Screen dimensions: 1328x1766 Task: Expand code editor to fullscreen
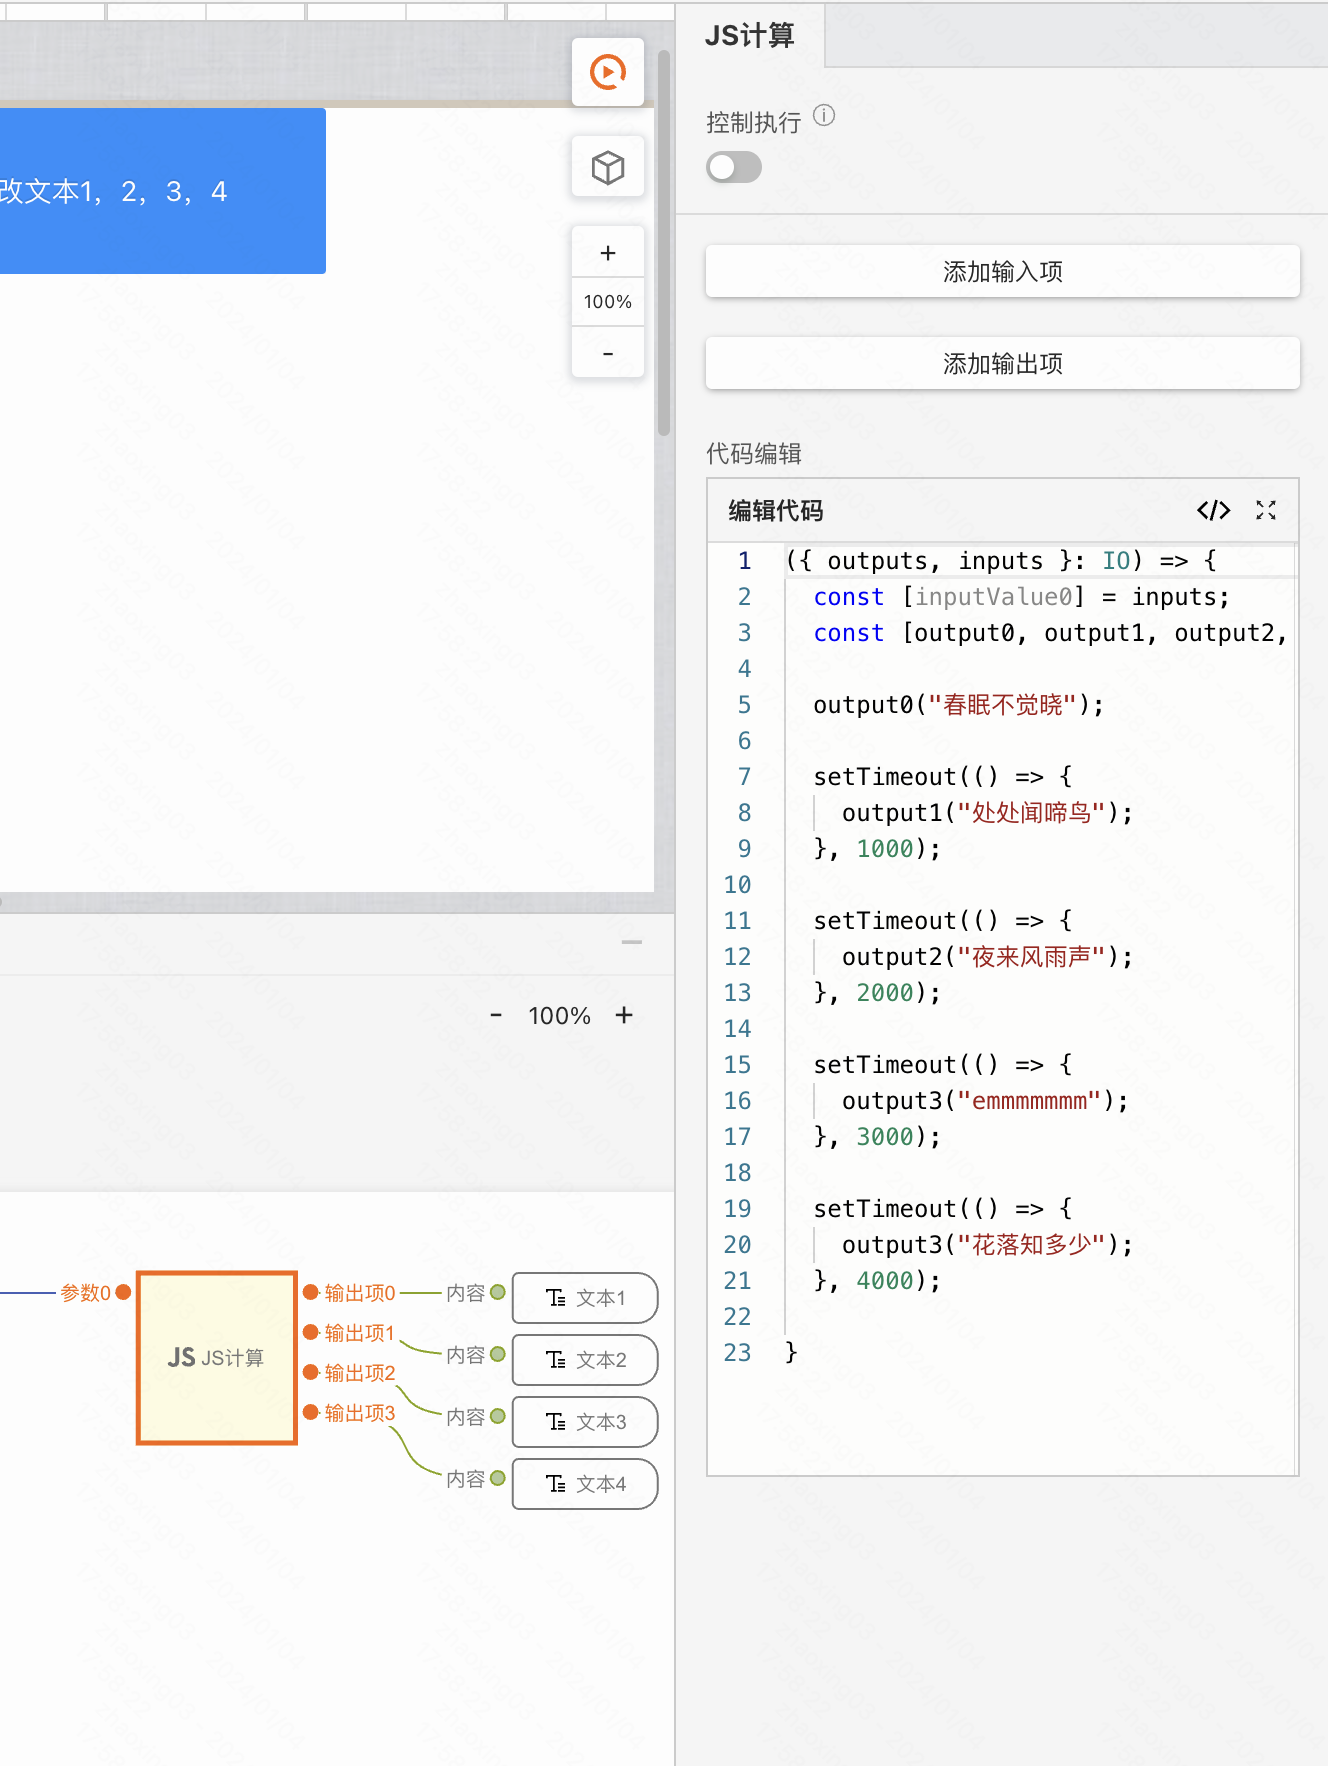1266,510
